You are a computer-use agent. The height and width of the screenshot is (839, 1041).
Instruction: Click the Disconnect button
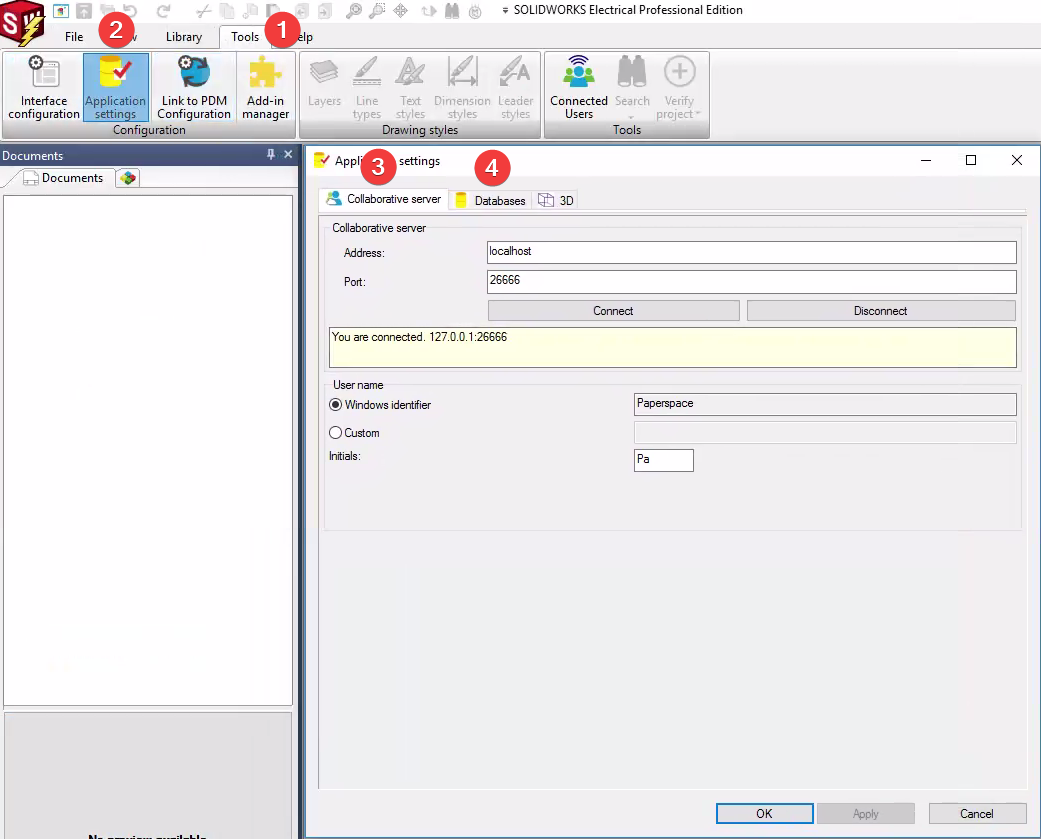tap(880, 311)
